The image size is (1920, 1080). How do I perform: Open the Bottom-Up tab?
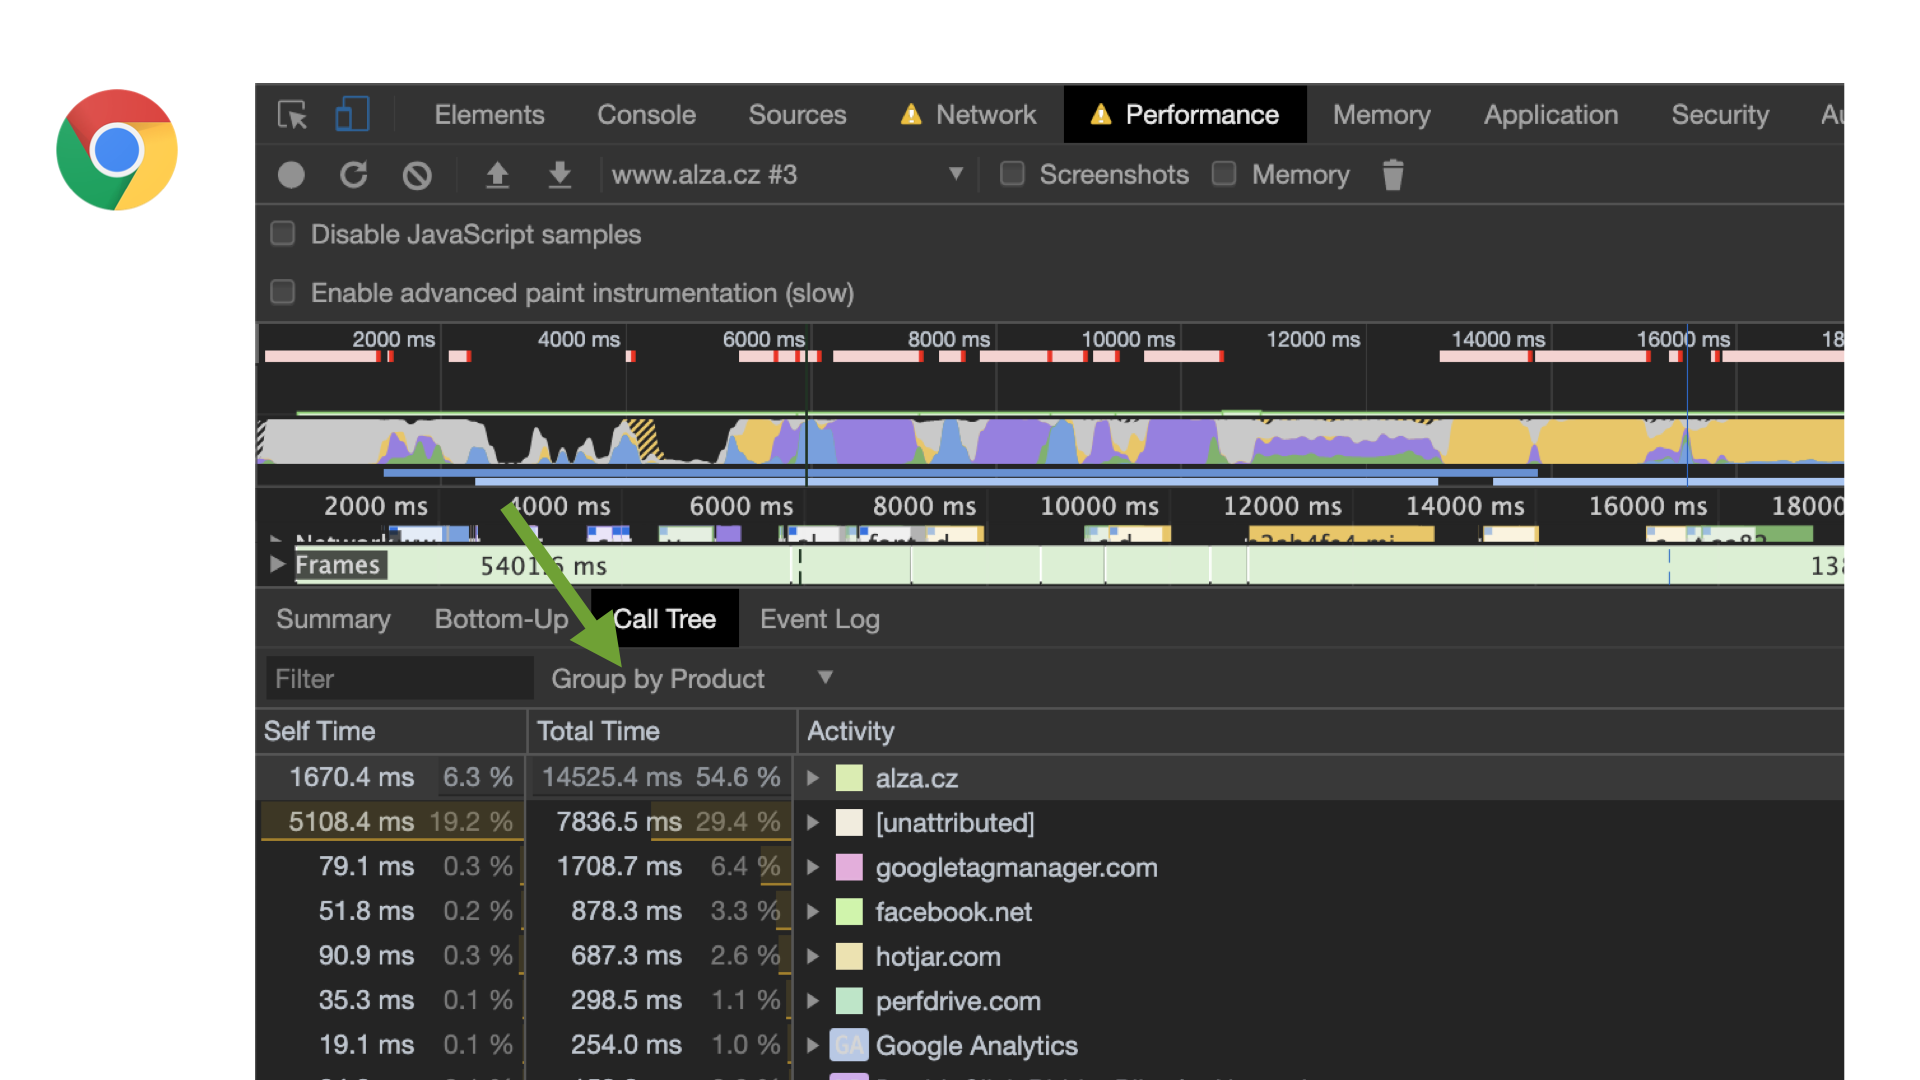coord(501,619)
